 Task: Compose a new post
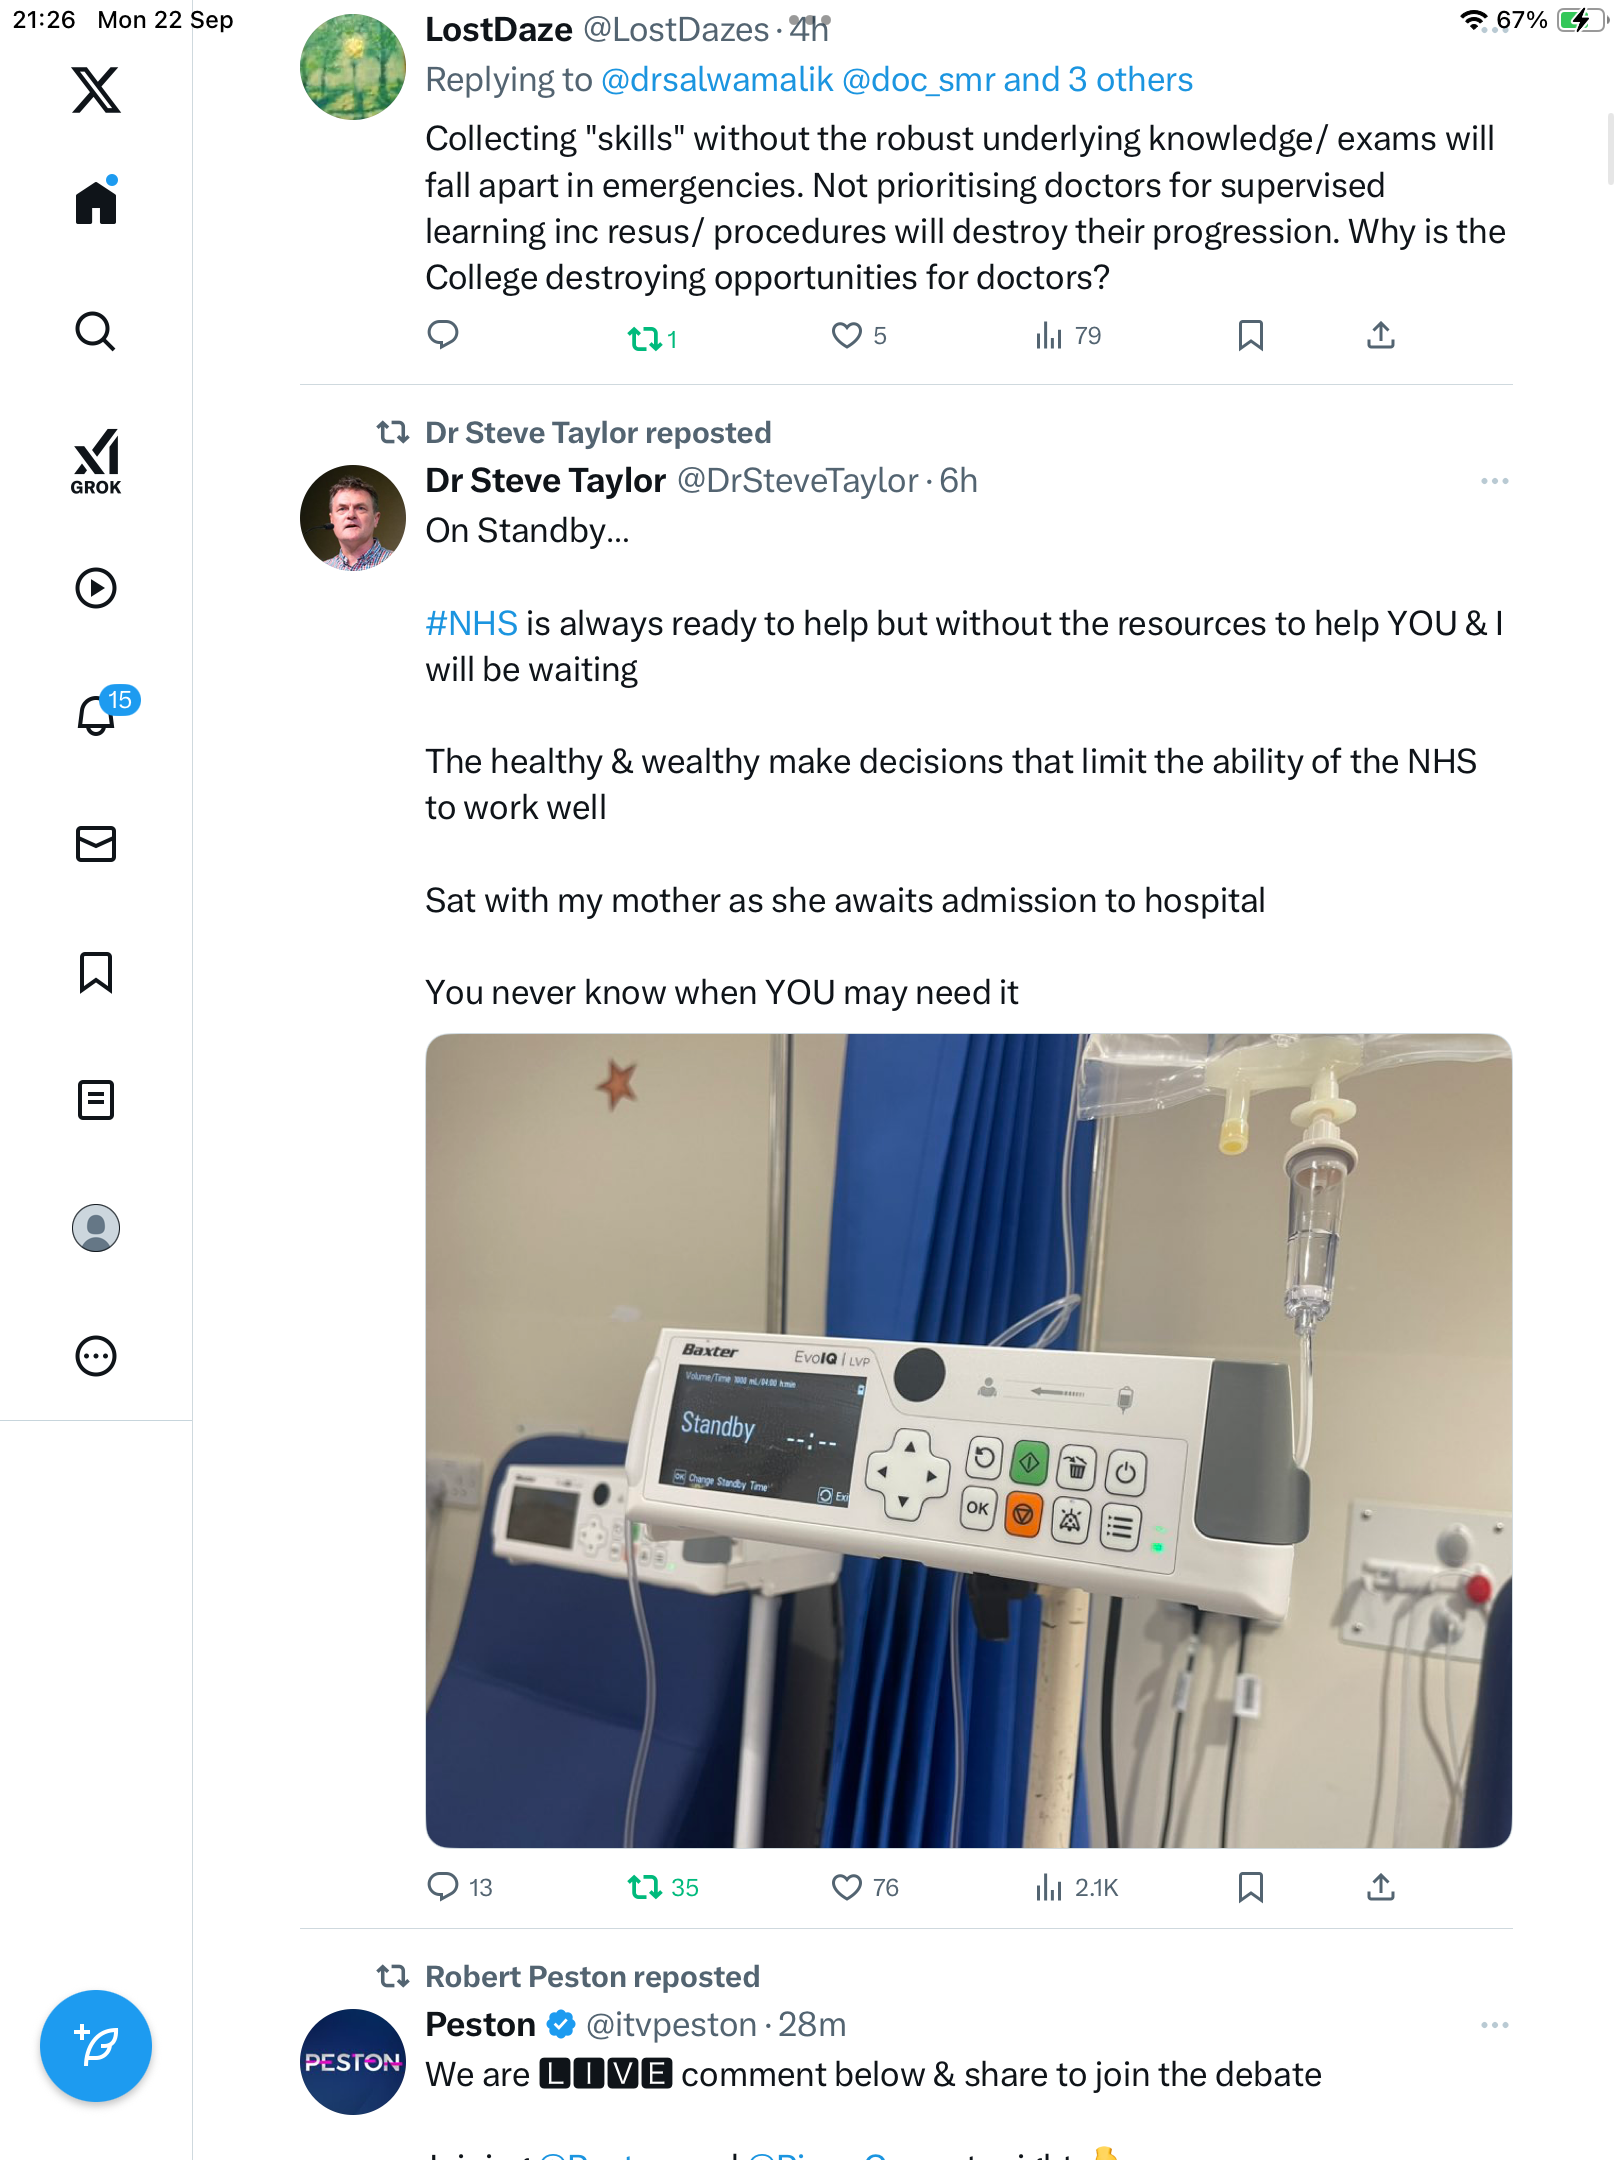96,2046
